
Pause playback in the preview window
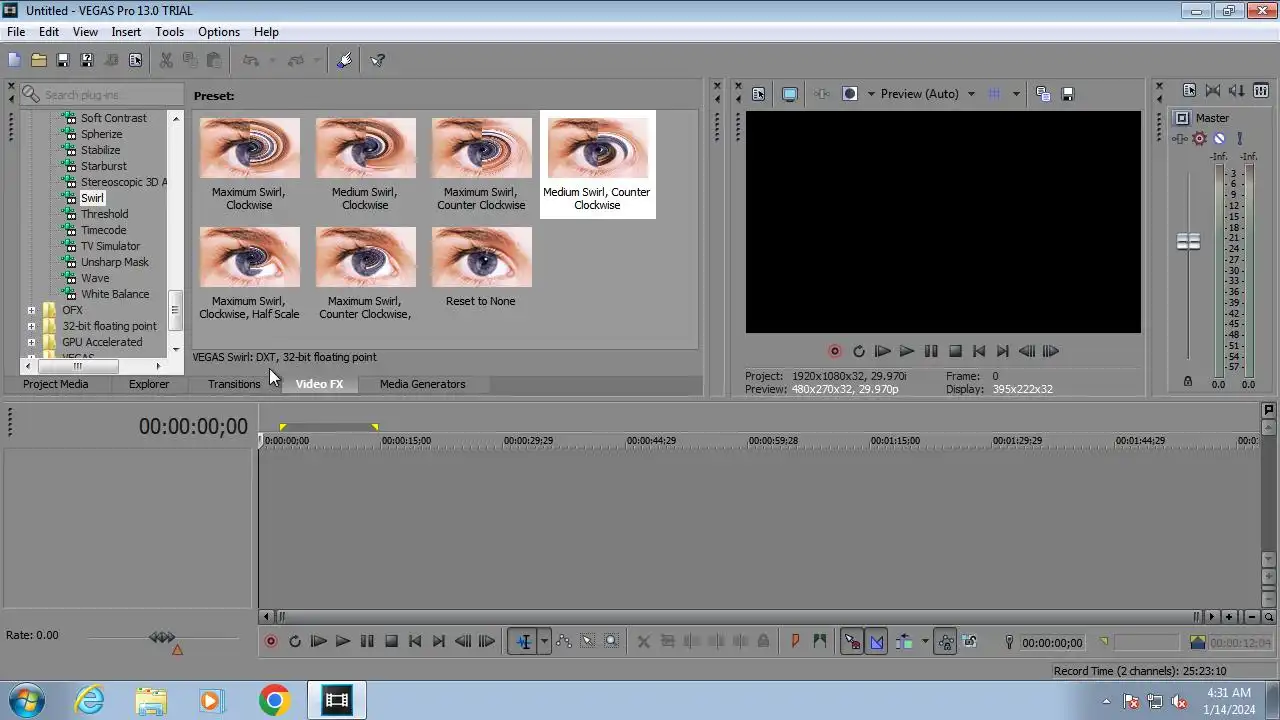(x=931, y=351)
